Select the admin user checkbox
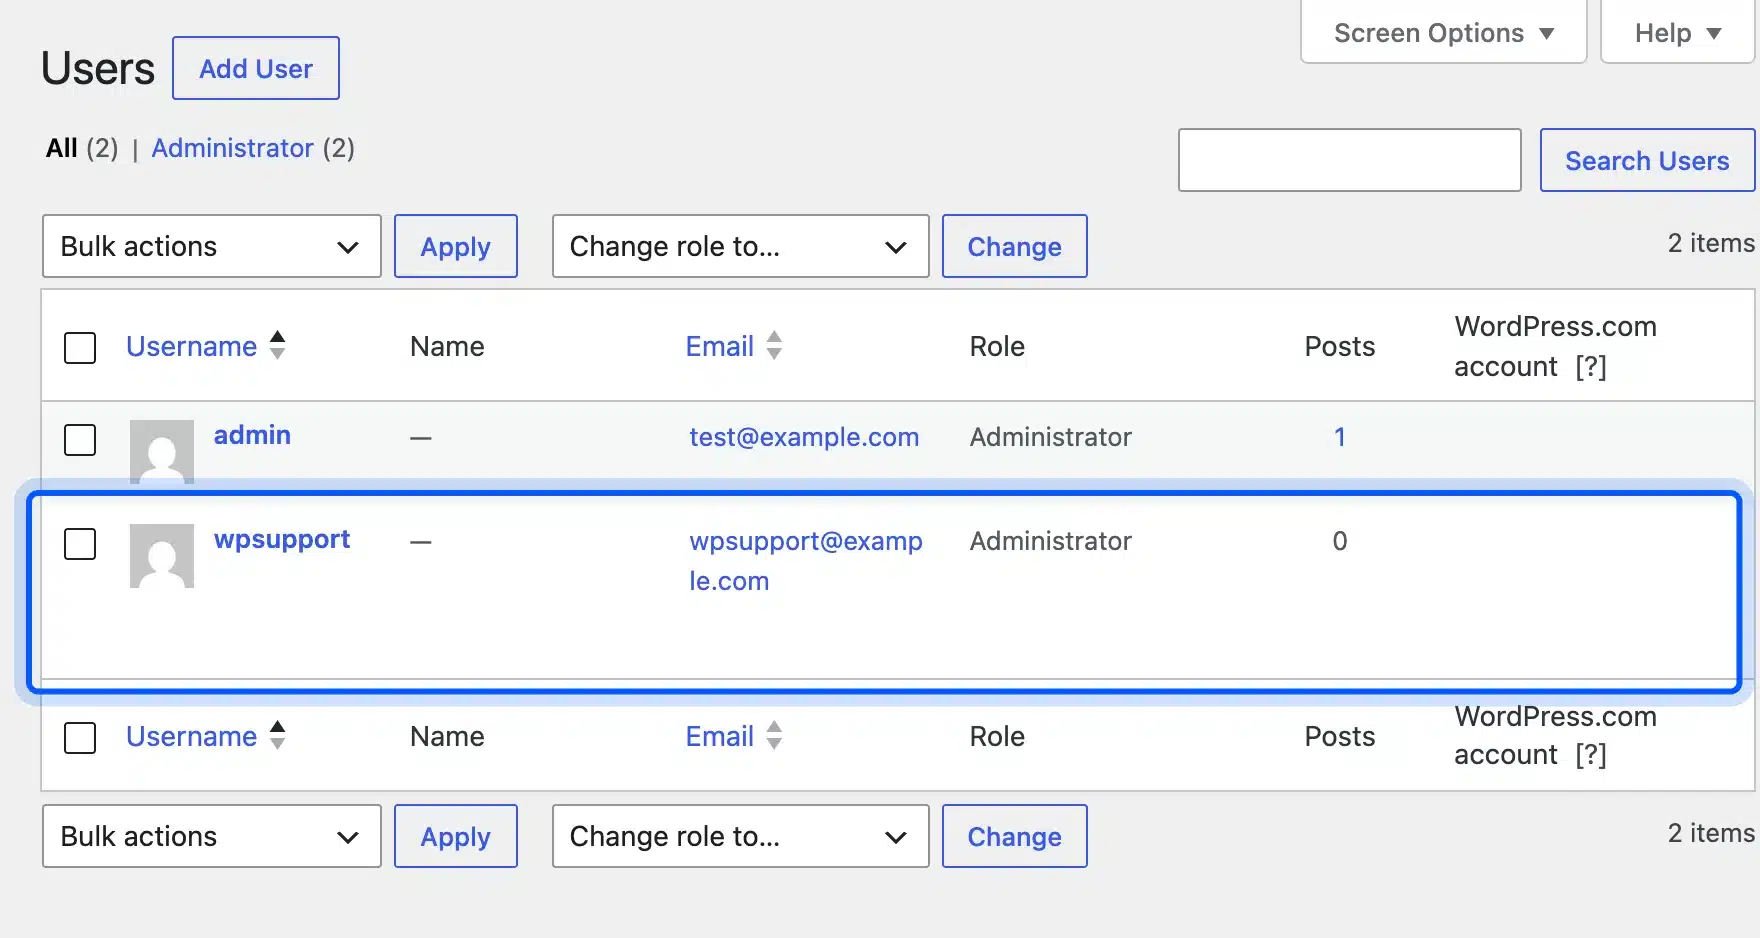1760x938 pixels. (x=80, y=440)
